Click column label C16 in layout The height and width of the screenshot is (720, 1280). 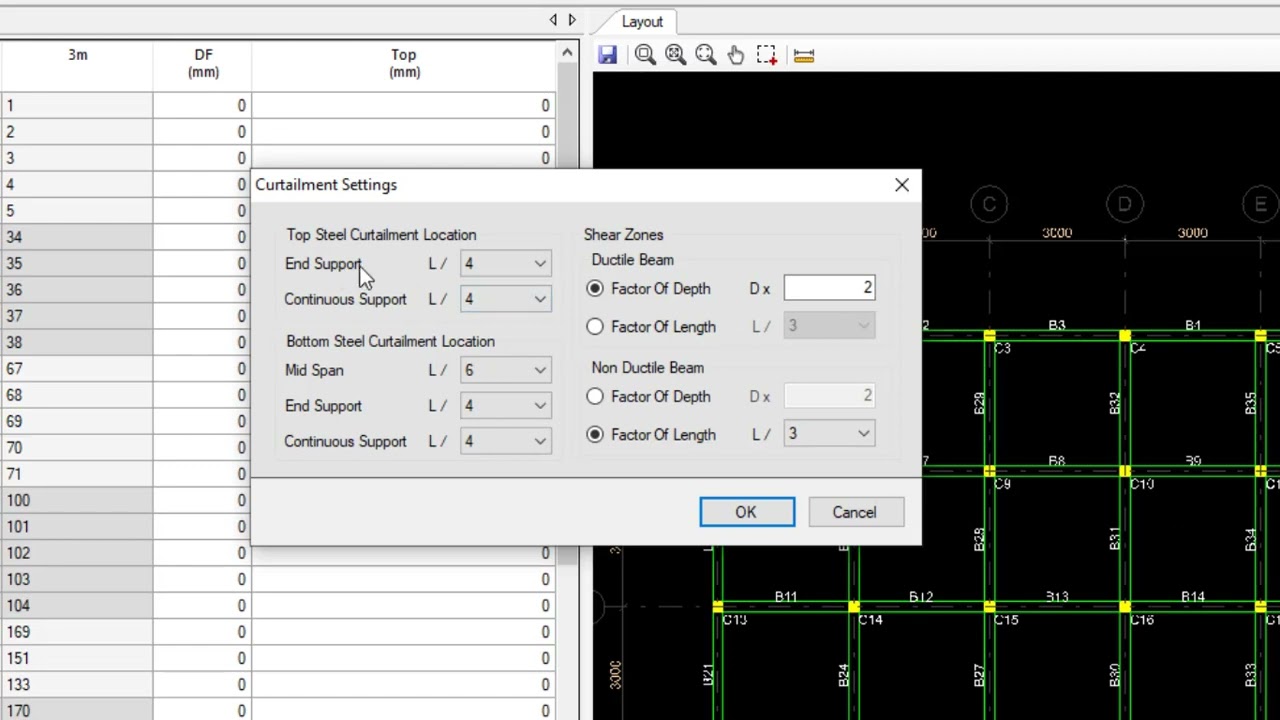click(1142, 620)
